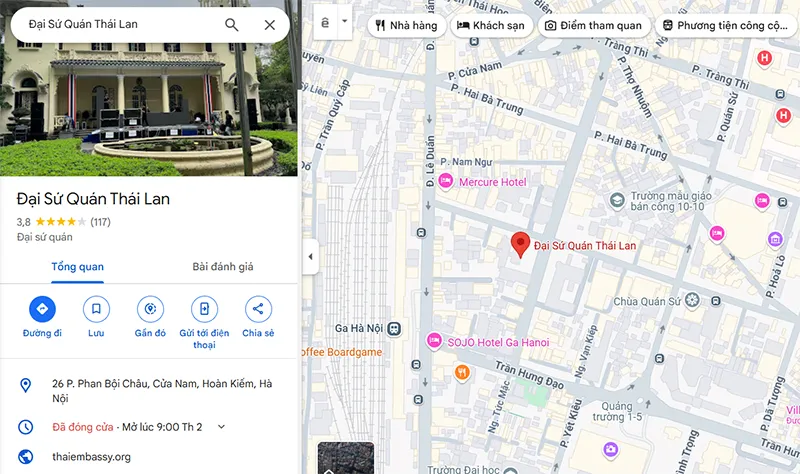
Task: Select the Tổng quan tab
Action: tap(78, 266)
